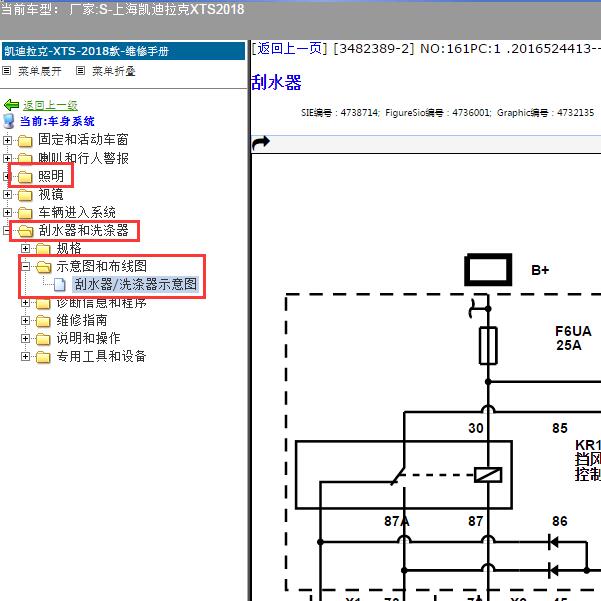Expand the 专用工具和设备 node
The height and width of the screenshot is (601, 601).
click(x=25, y=356)
